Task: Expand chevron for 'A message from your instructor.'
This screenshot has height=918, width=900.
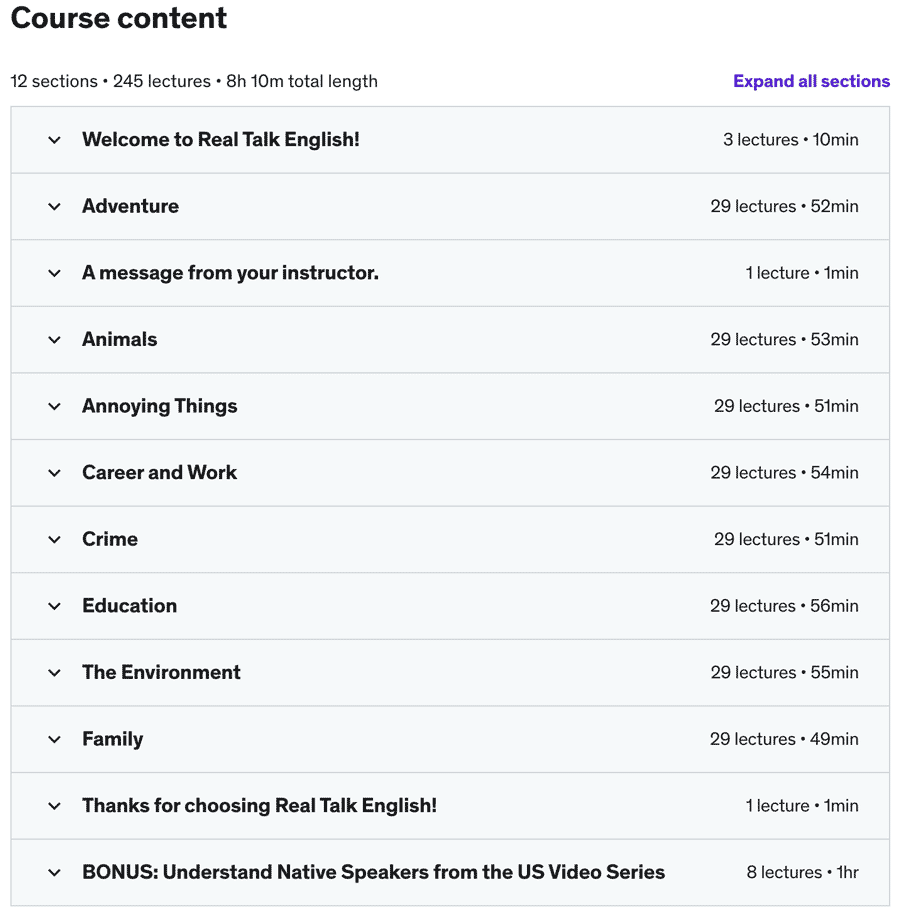Action: pyautogui.click(x=55, y=273)
